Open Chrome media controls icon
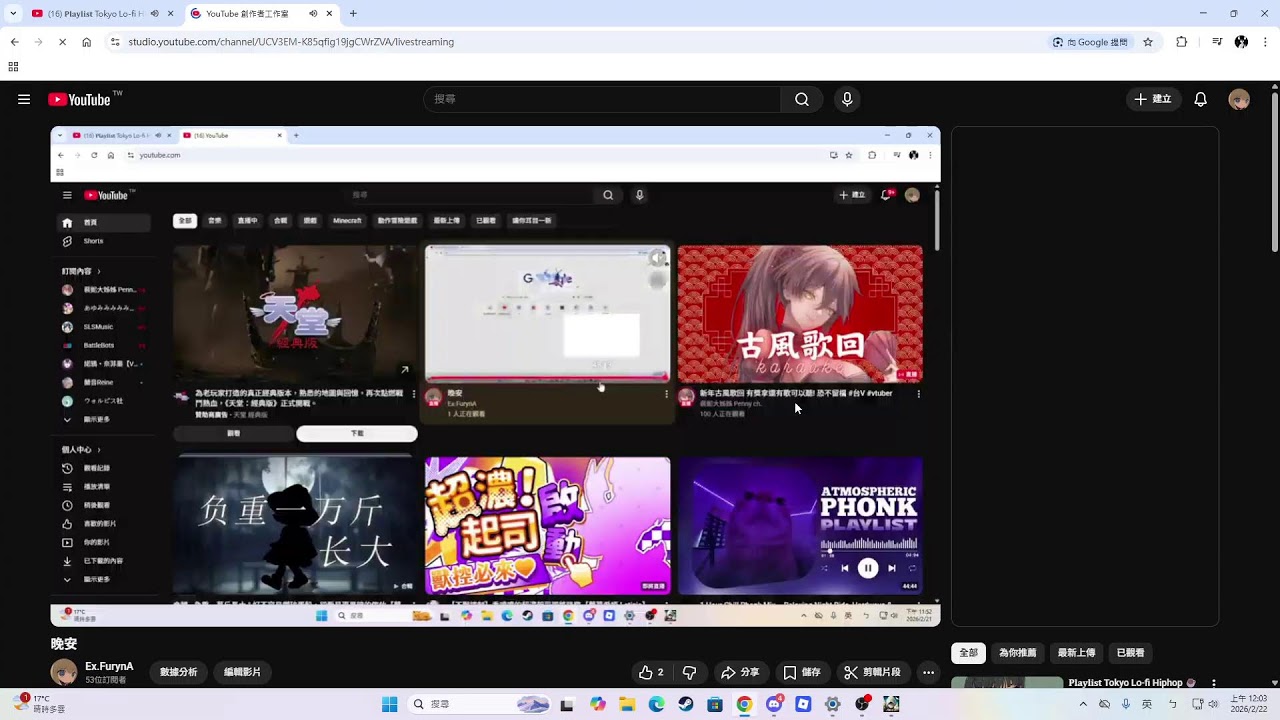 click(1217, 42)
